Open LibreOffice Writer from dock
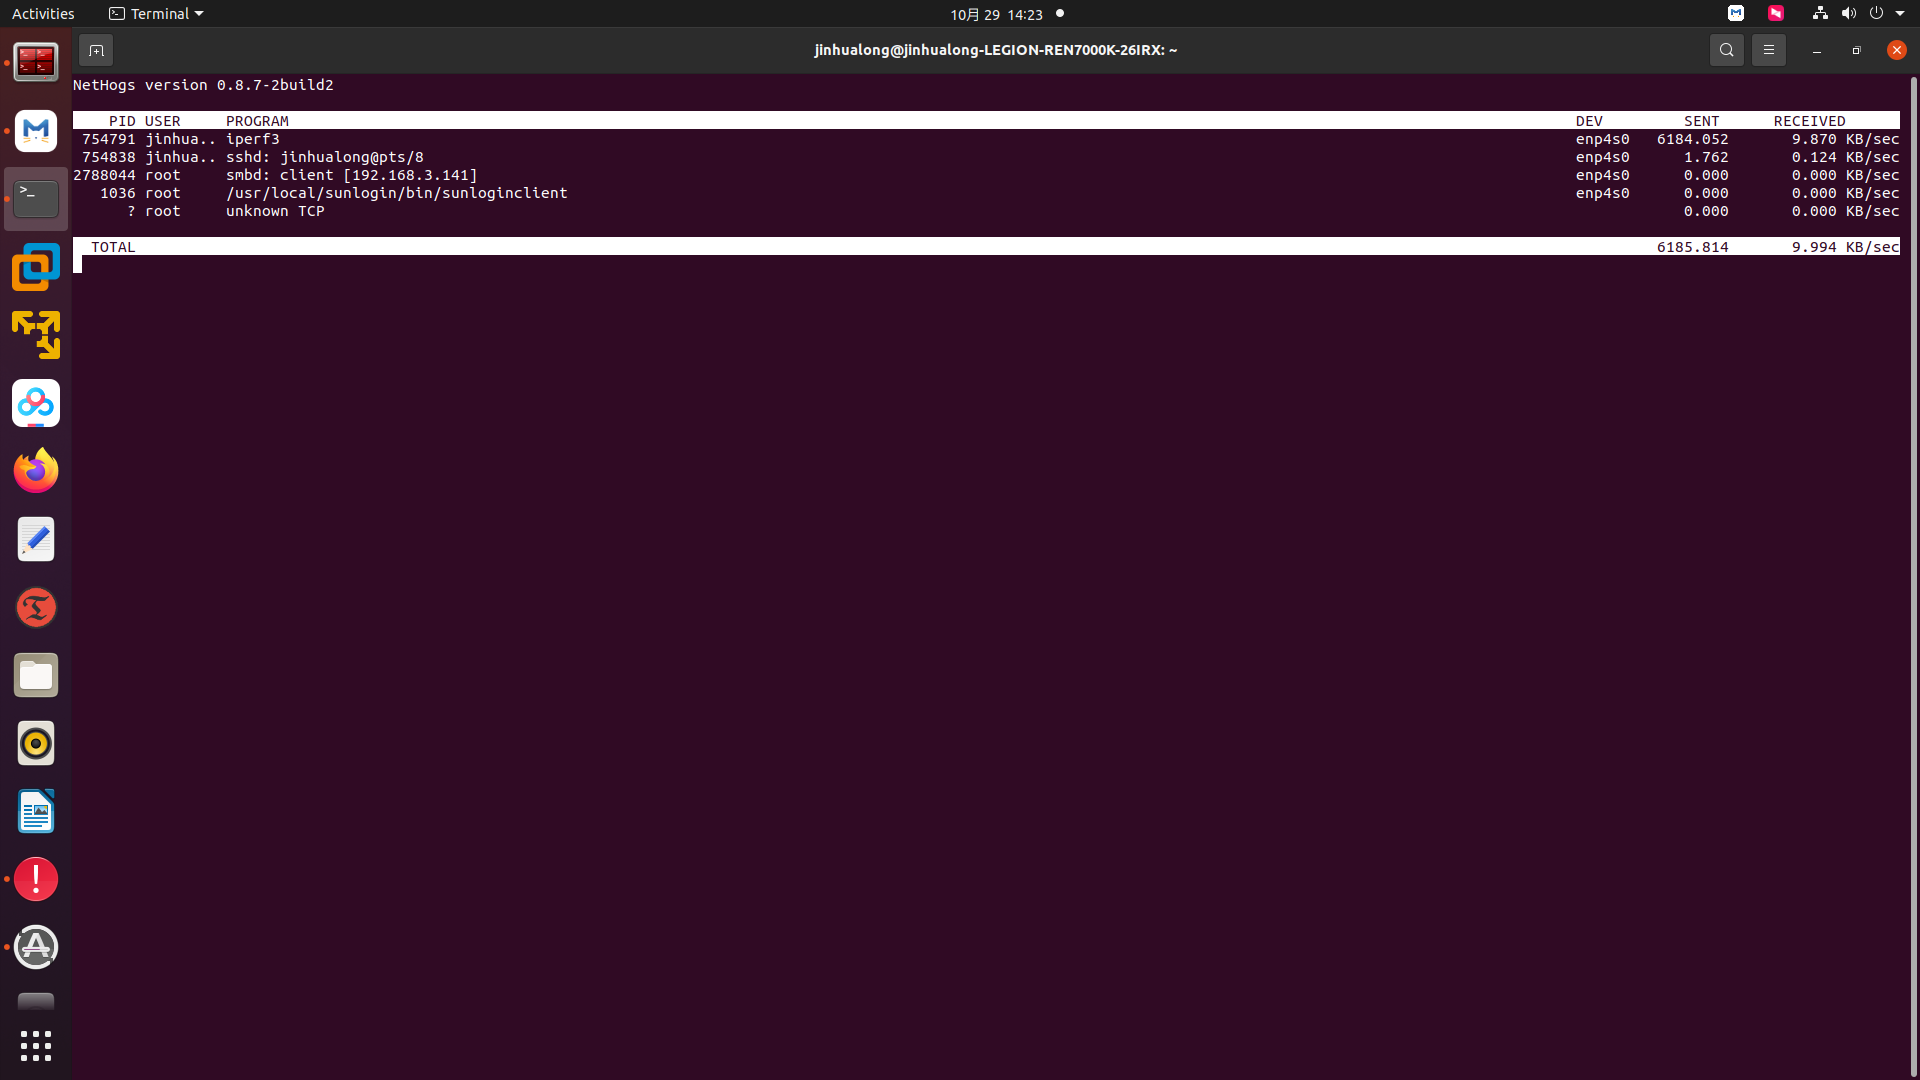The height and width of the screenshot is (1080, 1920). pyautogui.click(x=36, y=812)
